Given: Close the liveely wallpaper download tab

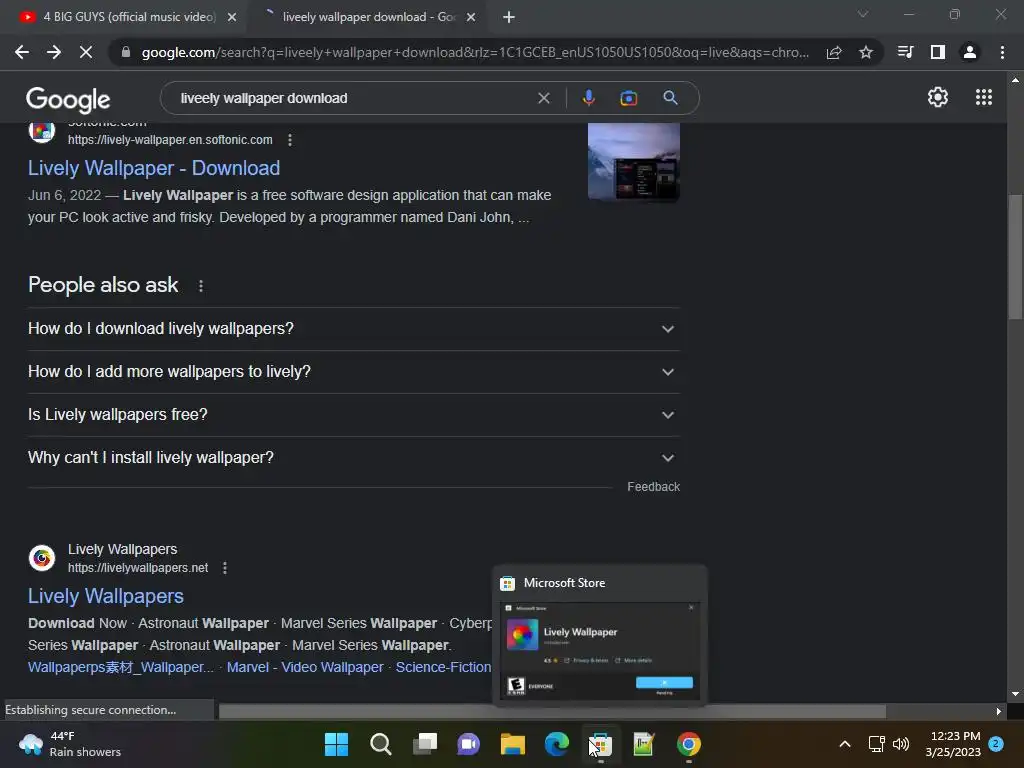Looking at the screenshot, I should (x=471, y=18).
